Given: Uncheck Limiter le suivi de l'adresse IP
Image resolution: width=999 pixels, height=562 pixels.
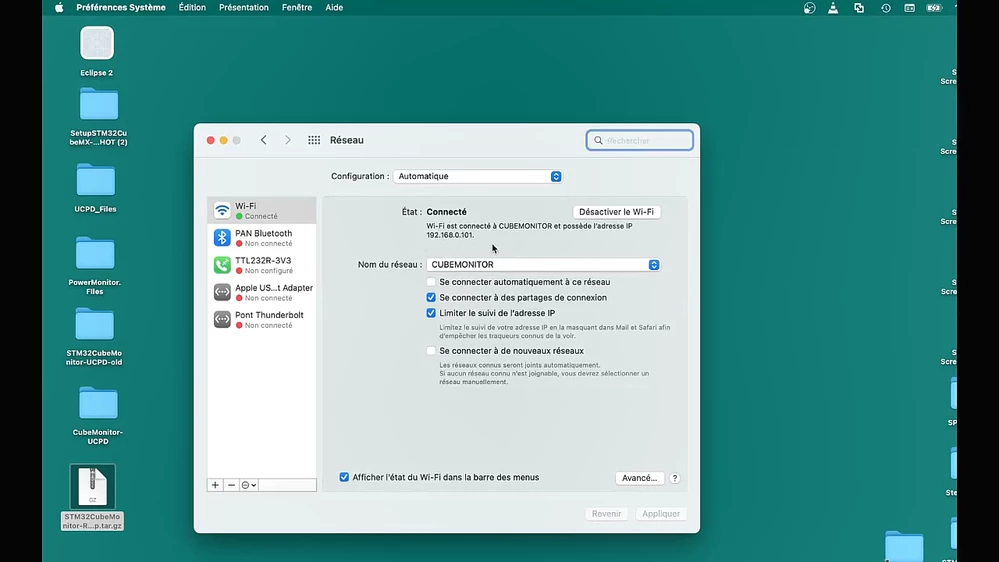Looking at the screenshot, I should (431, 313).
